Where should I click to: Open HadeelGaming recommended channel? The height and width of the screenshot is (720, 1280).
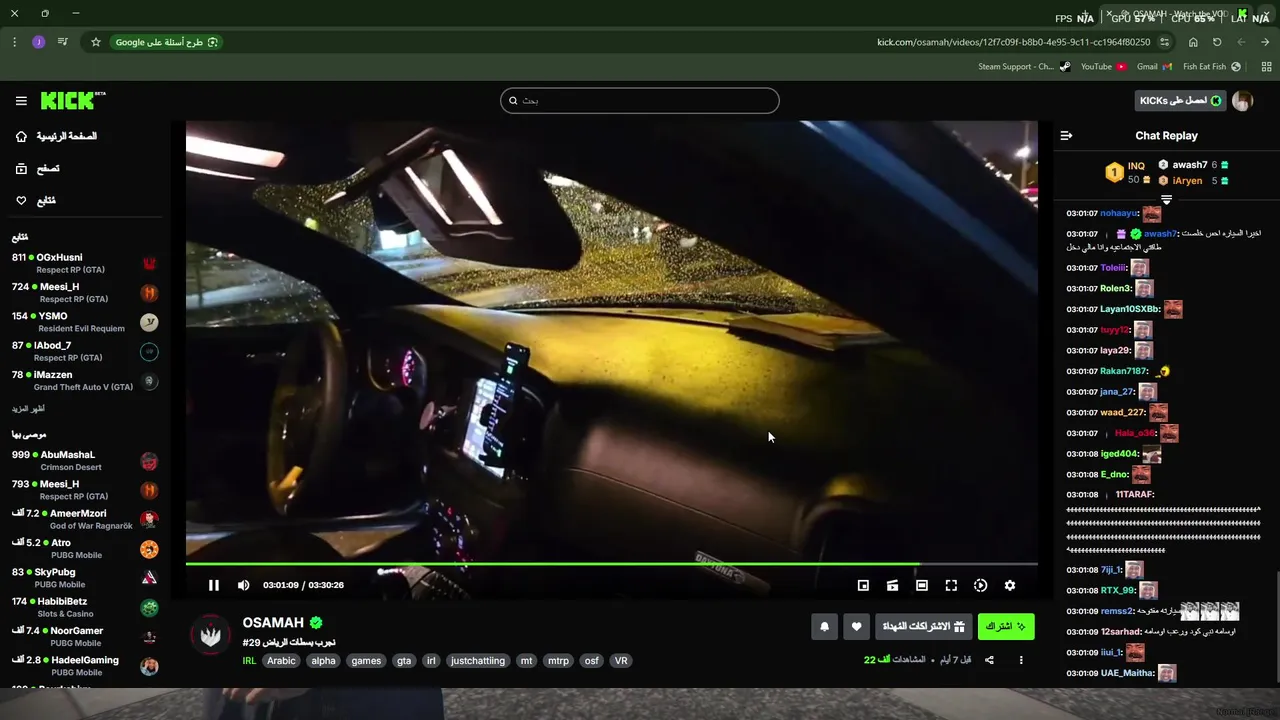(x=85, y=666)
